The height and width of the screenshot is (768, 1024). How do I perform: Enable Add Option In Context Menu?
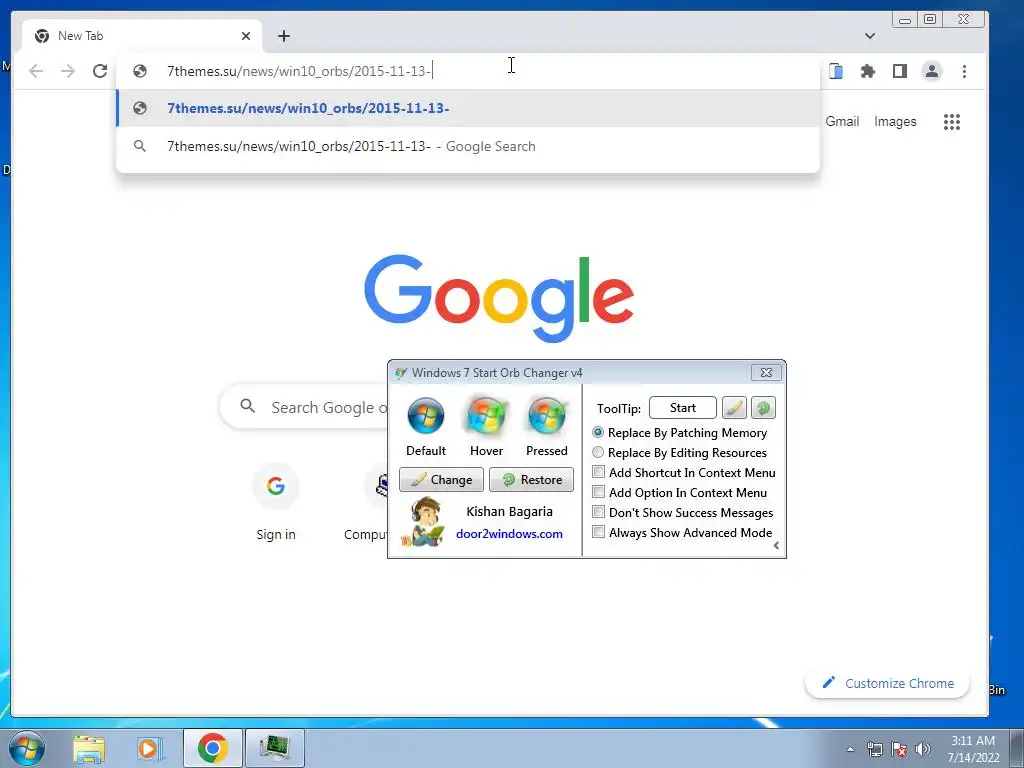[x=679, y=492]
